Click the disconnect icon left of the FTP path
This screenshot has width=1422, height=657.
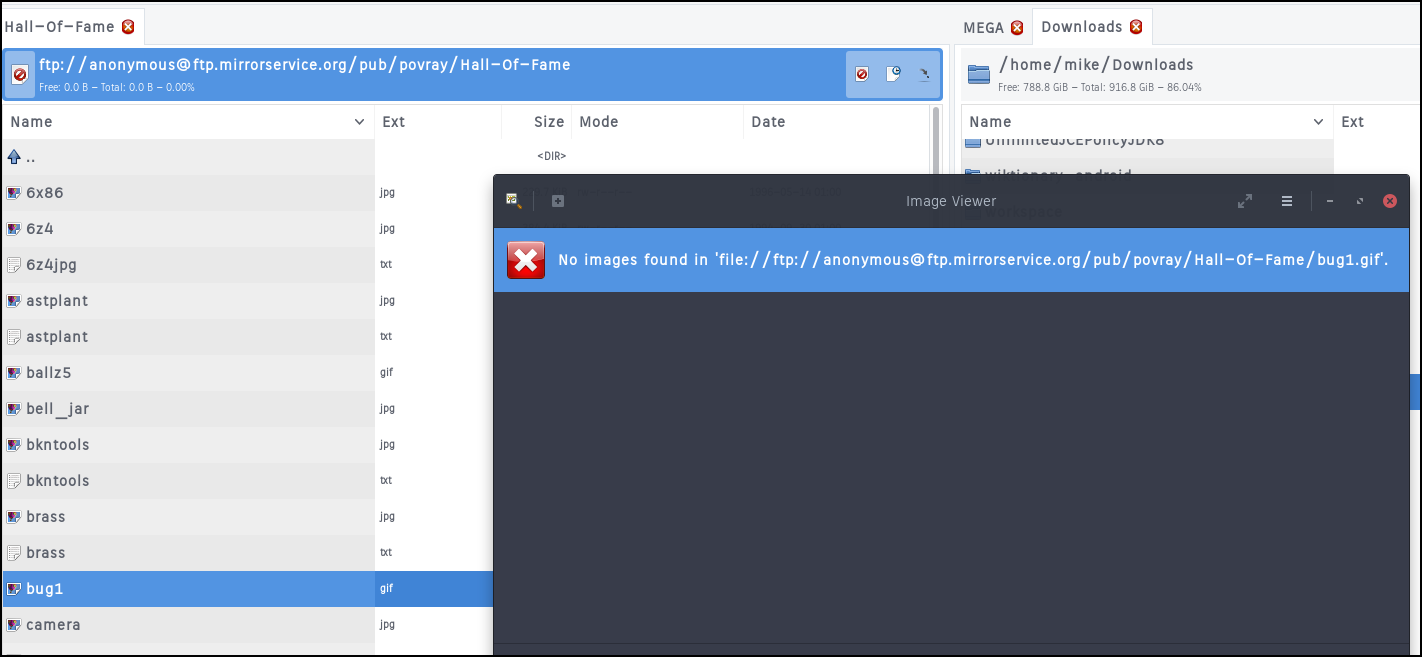click(19, 75)
